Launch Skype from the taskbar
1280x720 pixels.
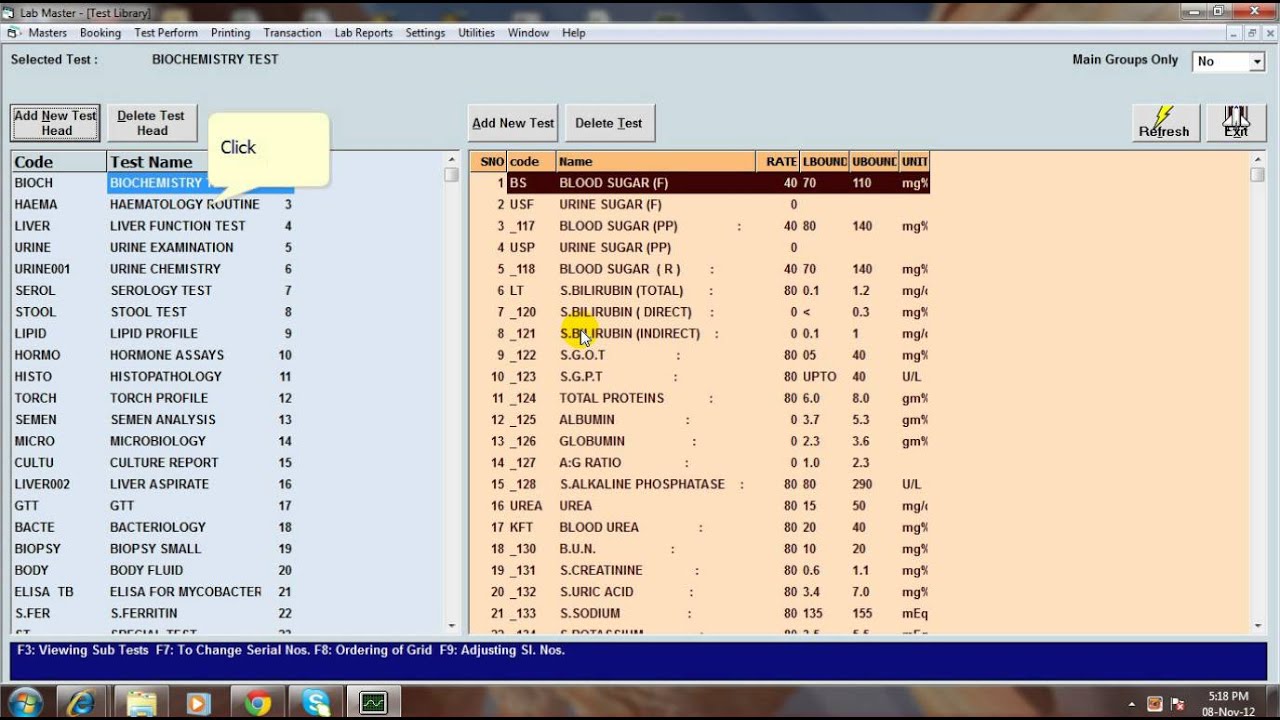(315, 703)
